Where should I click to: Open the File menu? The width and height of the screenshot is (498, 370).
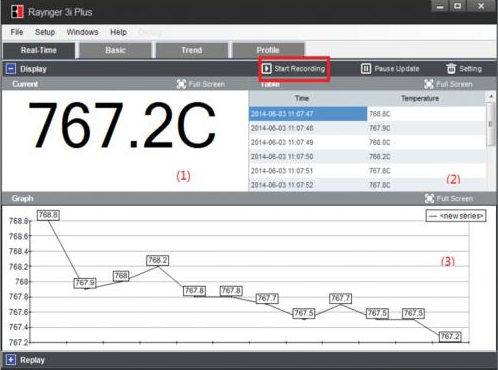[17, 32]
